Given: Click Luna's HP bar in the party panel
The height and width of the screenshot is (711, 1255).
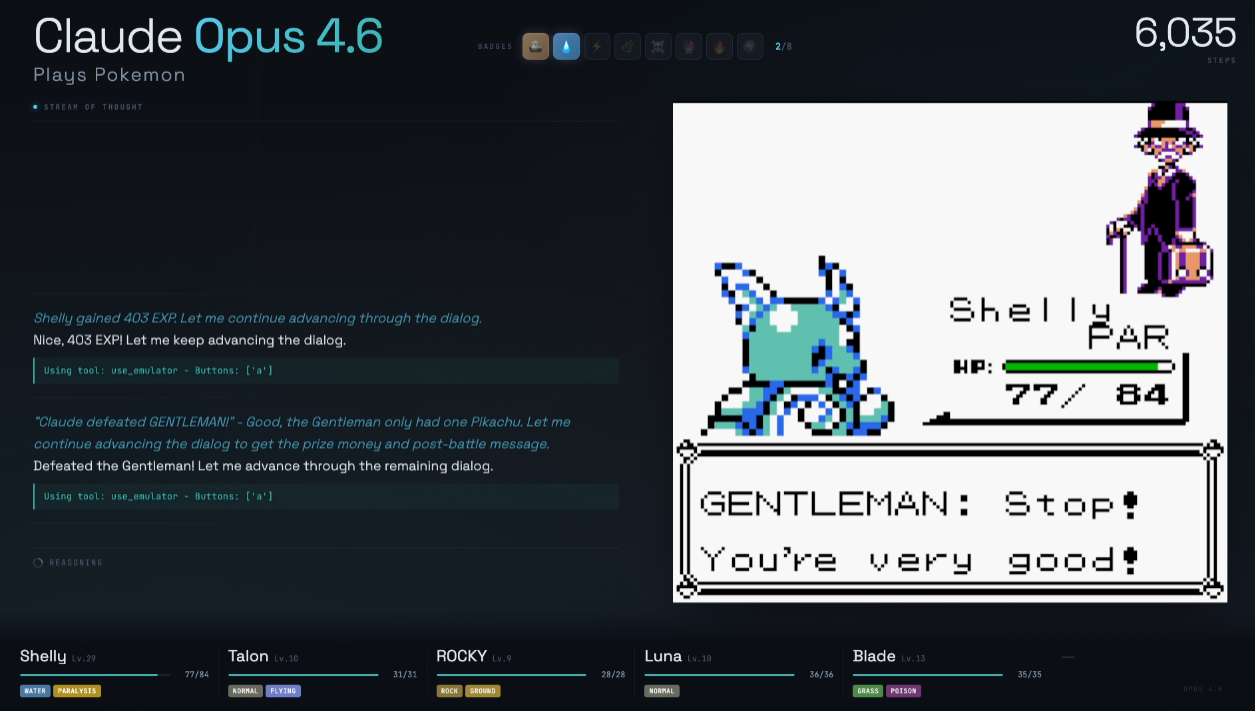Looking at the screenshot, I should 720,675.
